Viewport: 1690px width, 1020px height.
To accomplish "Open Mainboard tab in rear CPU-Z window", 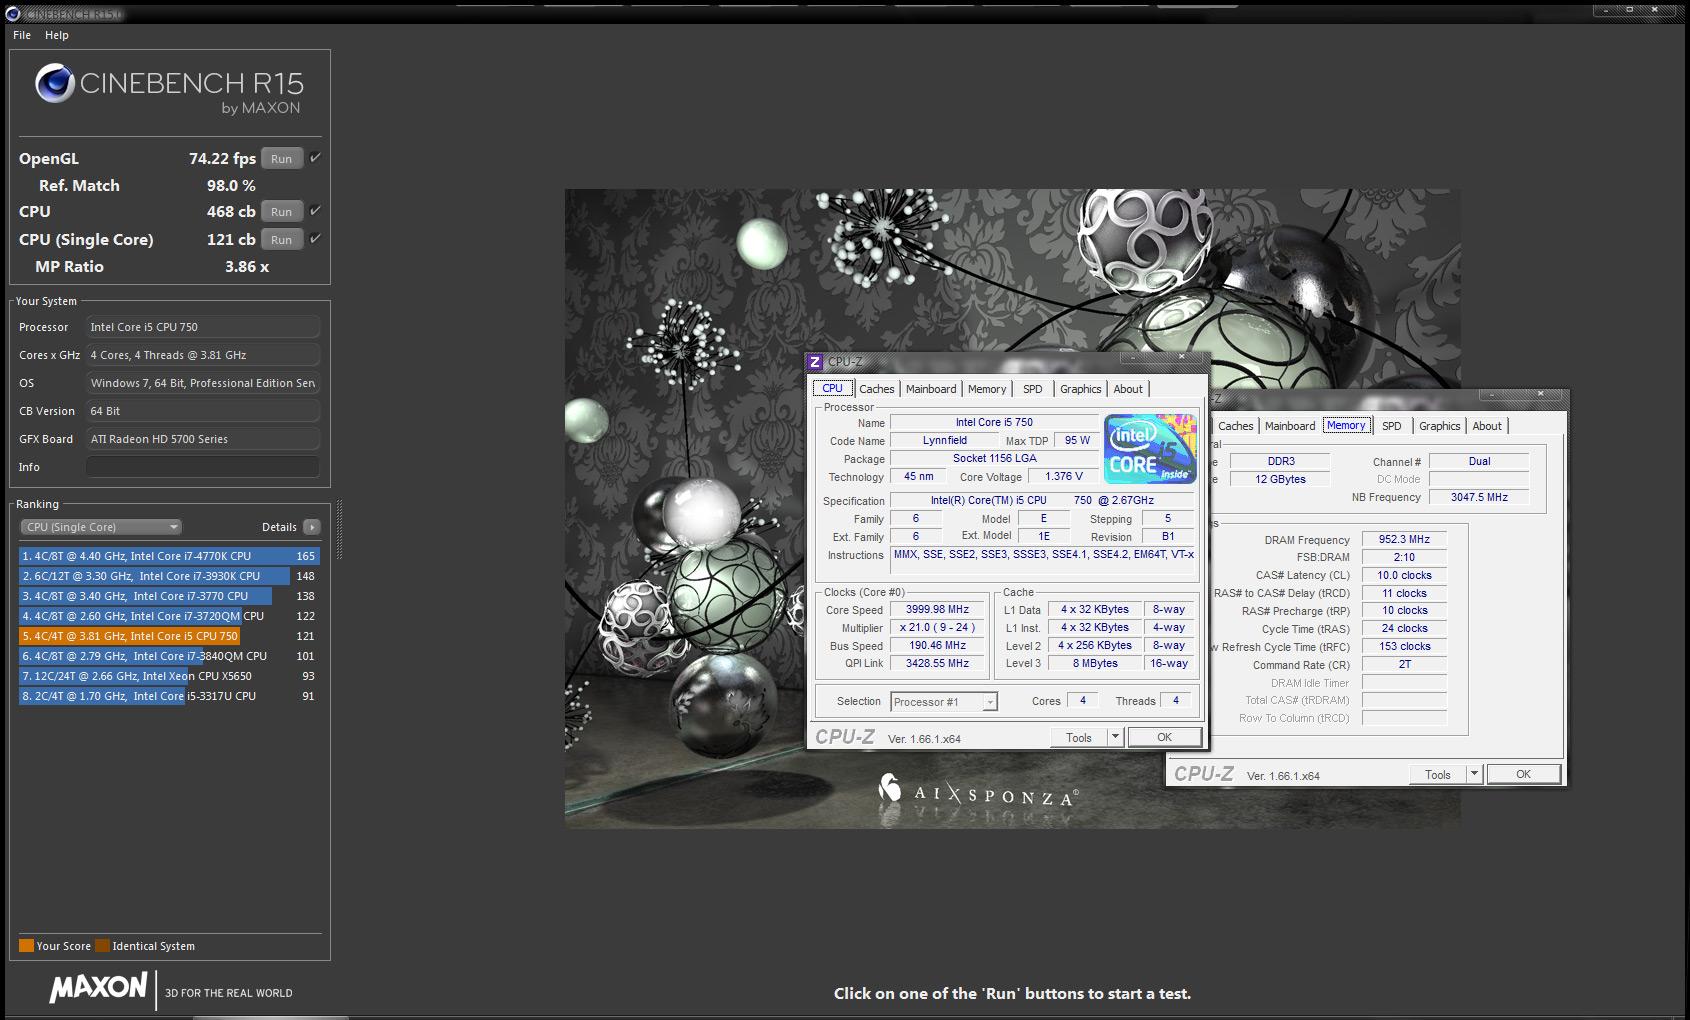I will [1290, 426].
